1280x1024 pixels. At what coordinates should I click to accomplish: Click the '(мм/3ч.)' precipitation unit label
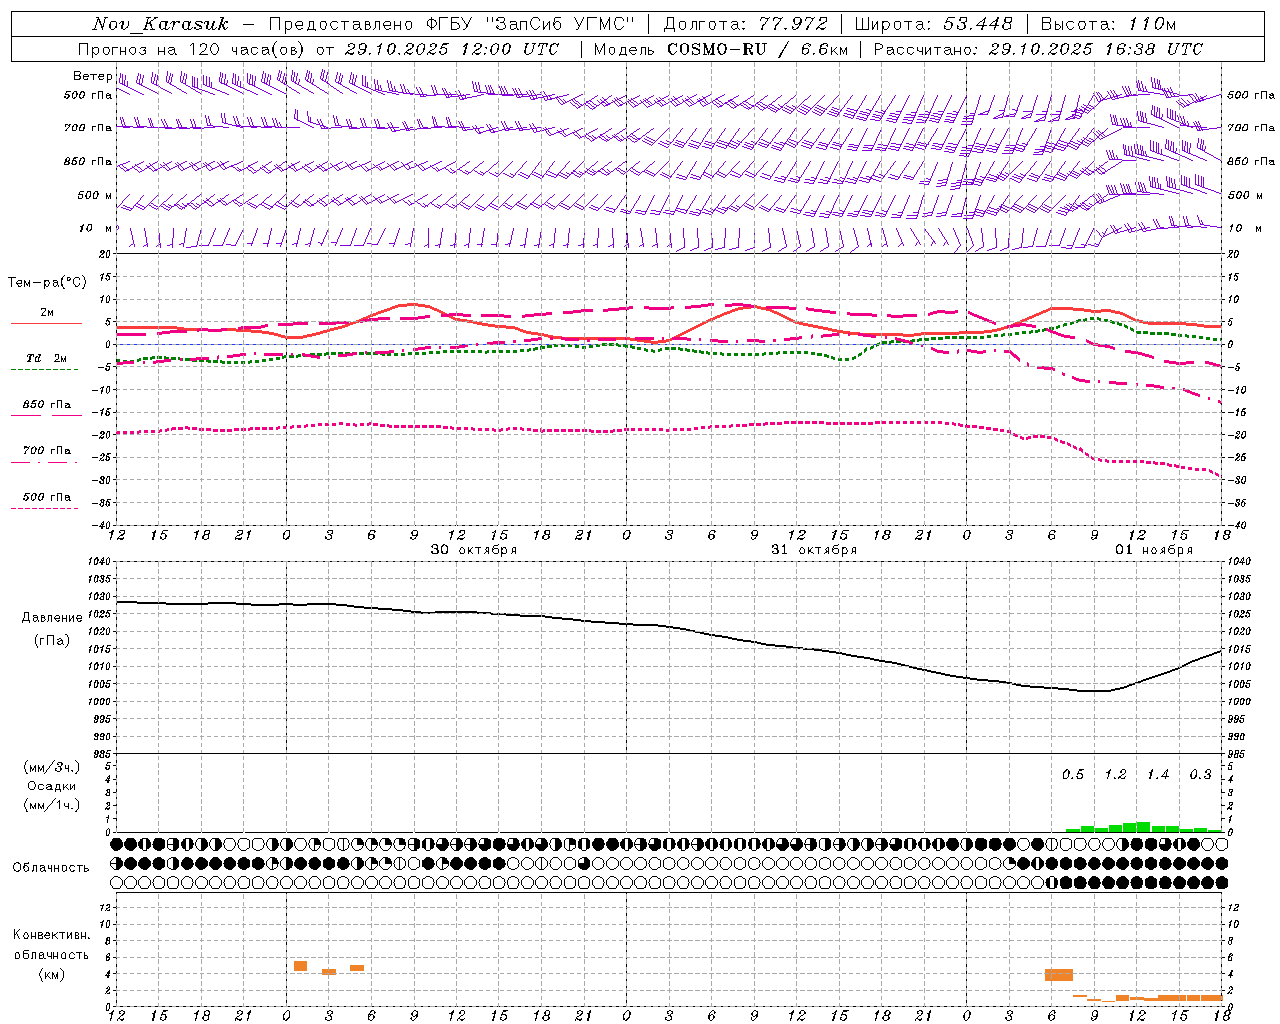click(51, 768)
